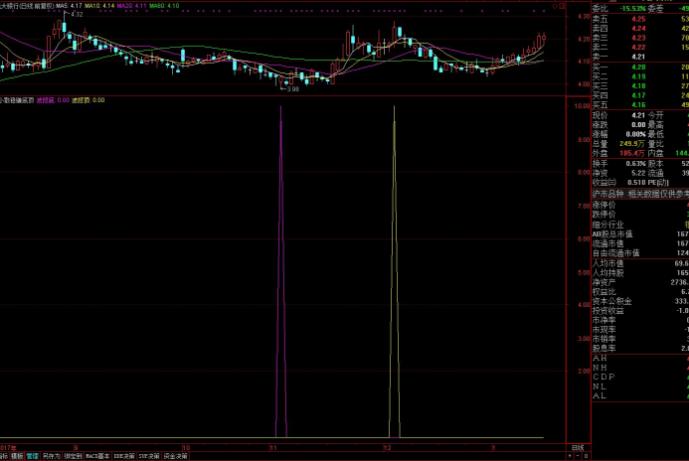This screenshot has height=461, width=689.
Task: Click the AB股总市值 row label
Action: pyautogui.click(x=612, y=234)
